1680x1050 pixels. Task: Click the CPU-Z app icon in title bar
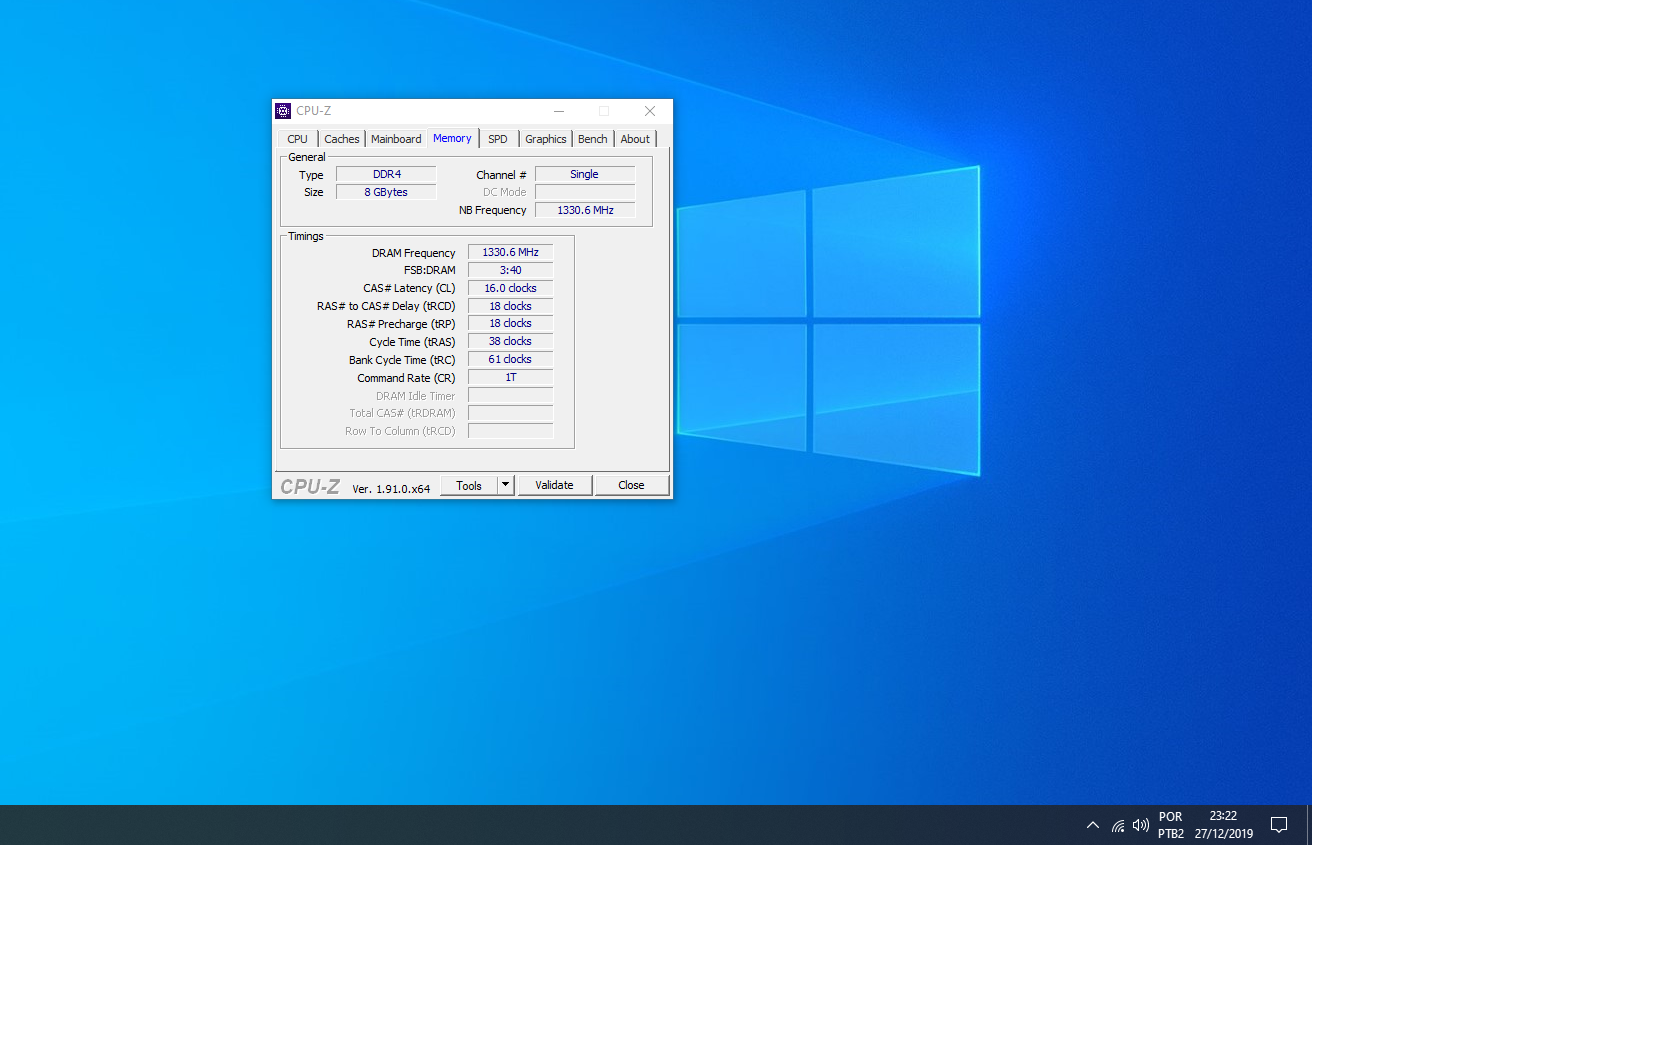283,111
